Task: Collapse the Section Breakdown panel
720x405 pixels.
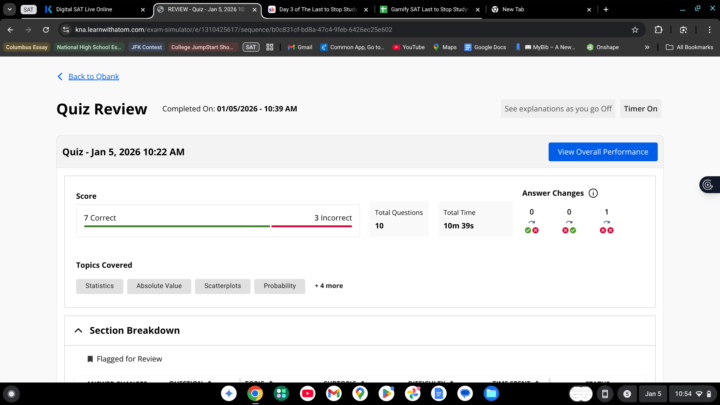Action: [79, 330]
